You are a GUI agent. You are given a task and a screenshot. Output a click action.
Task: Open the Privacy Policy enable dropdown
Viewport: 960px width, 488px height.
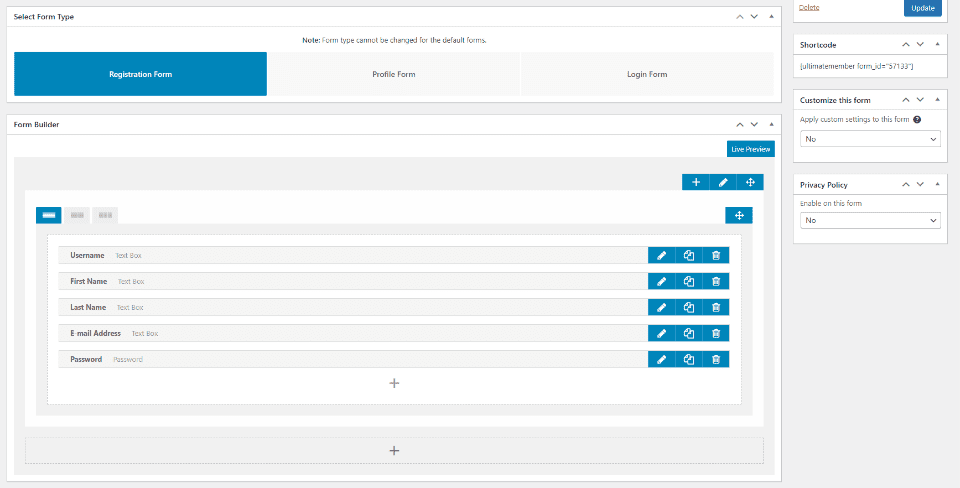870,220
